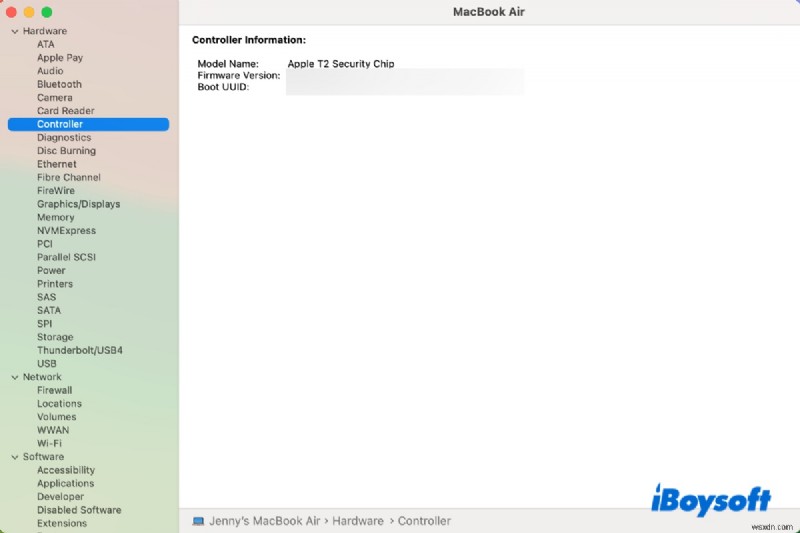View Storage information
800x533 pixels.
(x=55, y=337)
